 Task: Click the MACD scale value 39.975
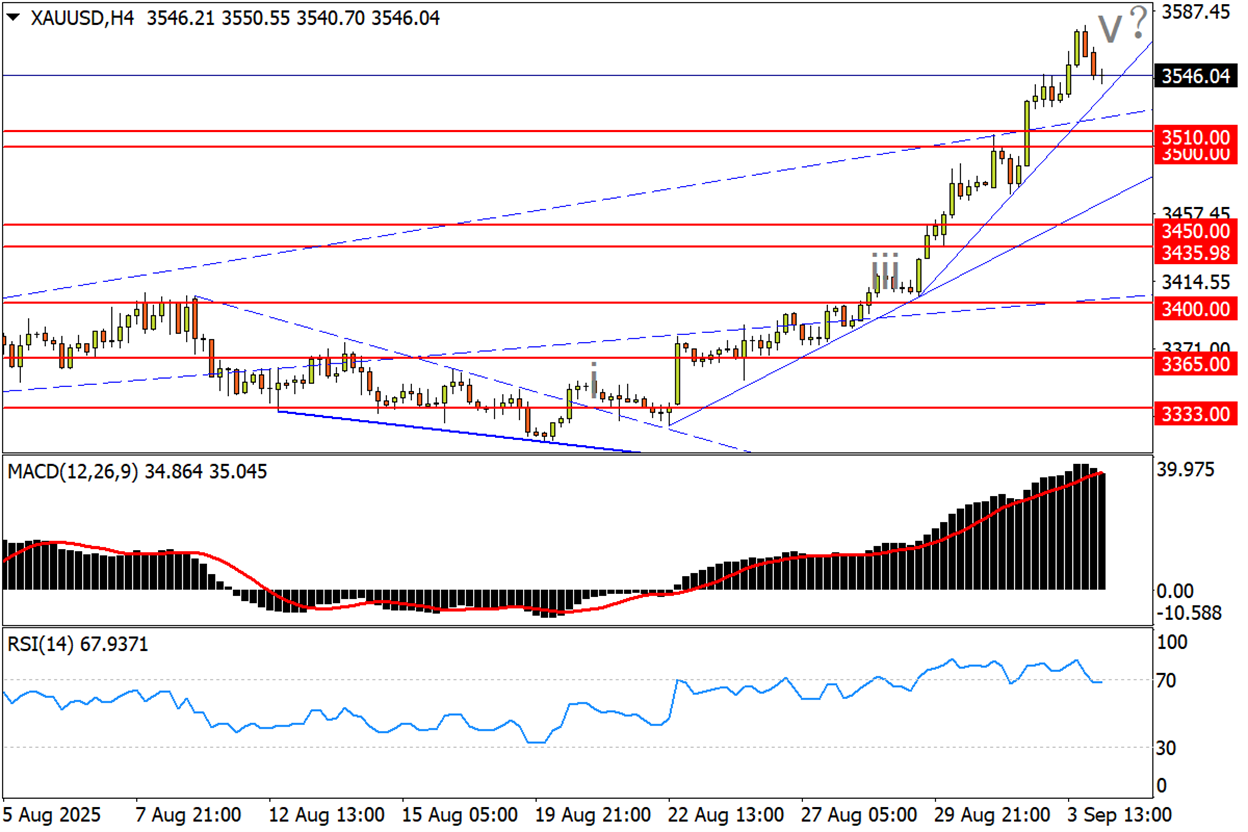1188,470
